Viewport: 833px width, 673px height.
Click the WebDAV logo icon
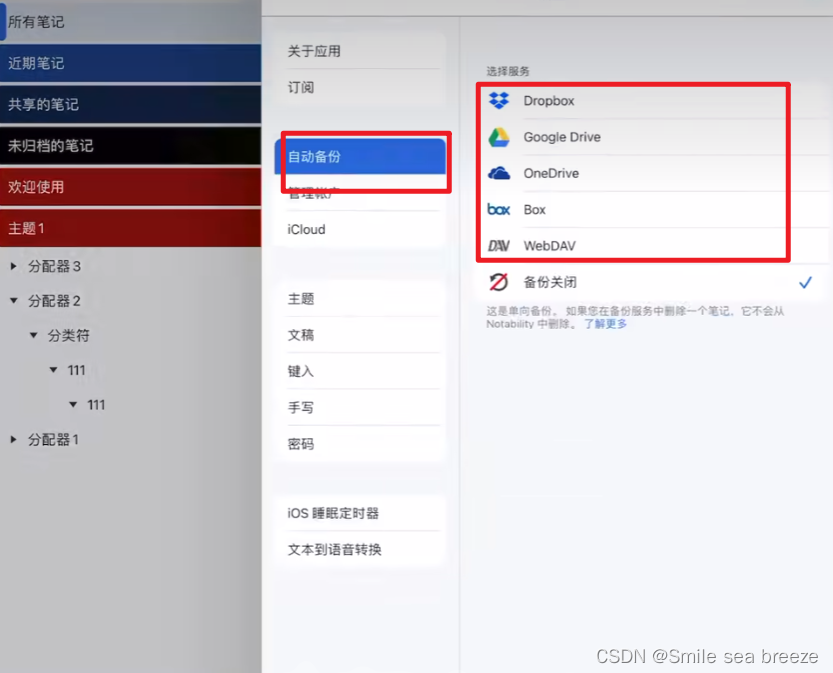coord(498,245)
